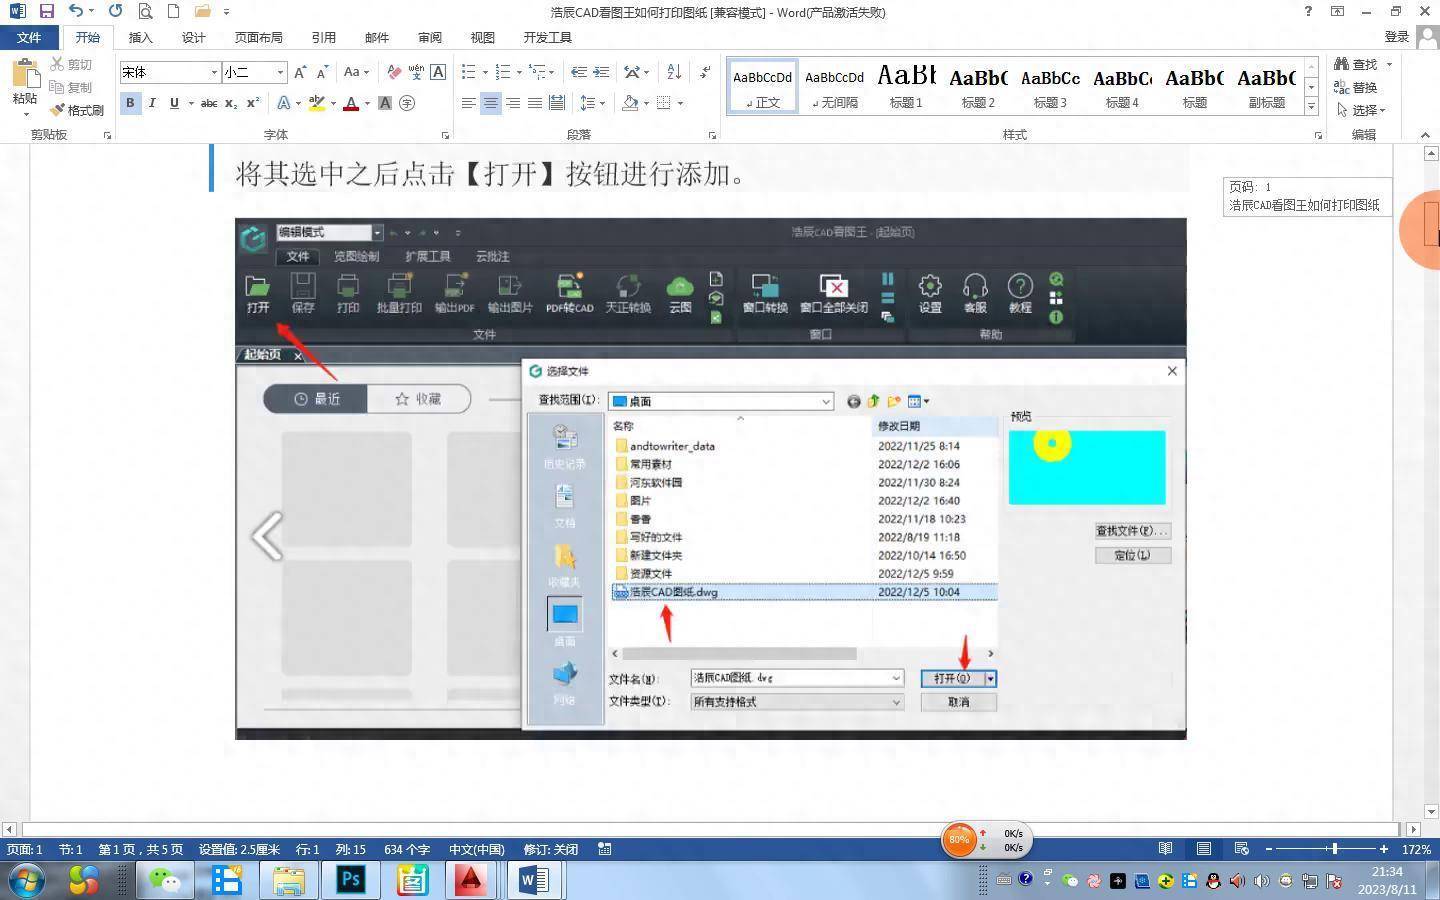Increase indent using the paragraph icon
The image size is (1440, 900).
coord(601,72)
